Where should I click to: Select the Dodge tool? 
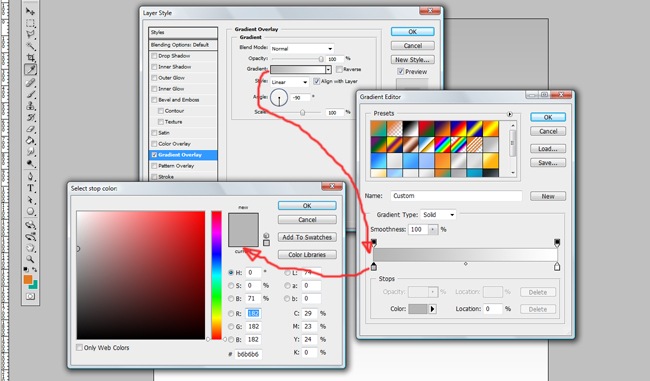(30, 164)
